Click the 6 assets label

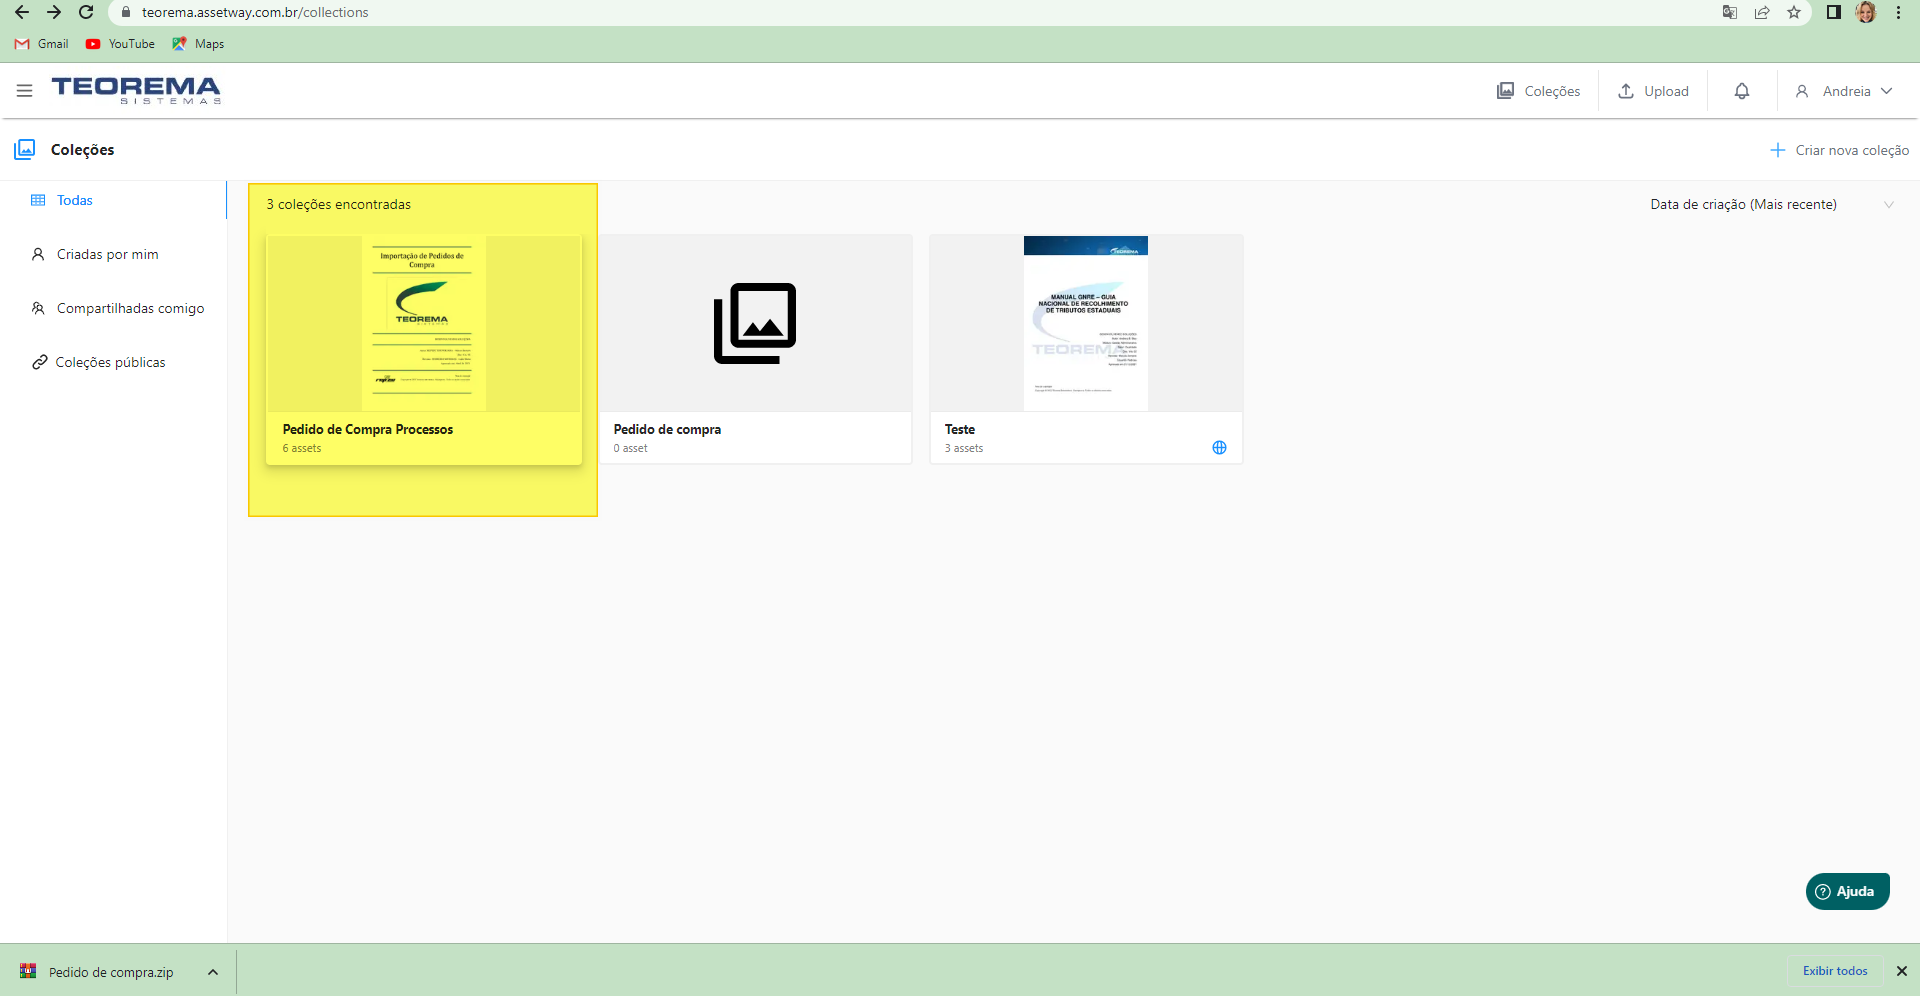[302, 448]
